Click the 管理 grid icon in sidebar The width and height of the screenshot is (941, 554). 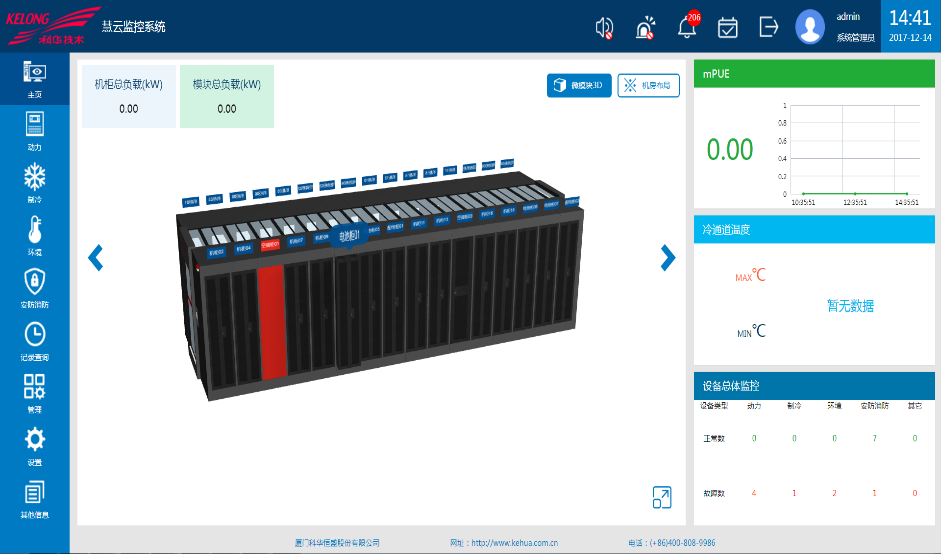34,388
